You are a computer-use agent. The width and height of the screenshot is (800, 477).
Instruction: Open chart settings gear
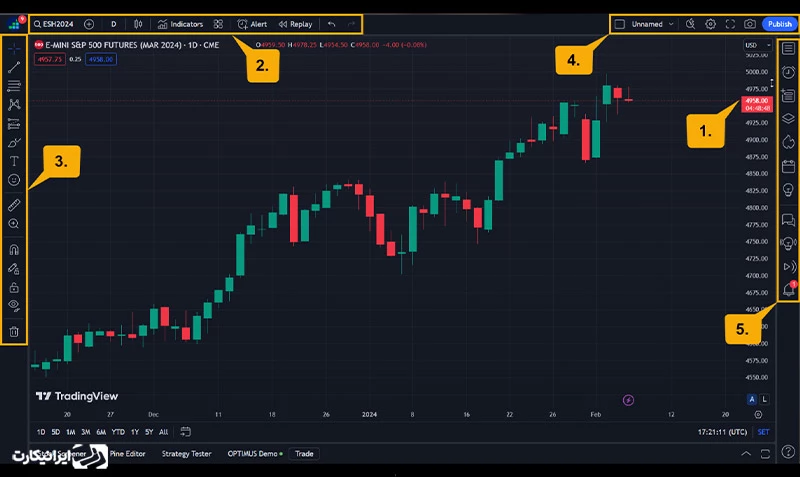click(x=710, y=24)
